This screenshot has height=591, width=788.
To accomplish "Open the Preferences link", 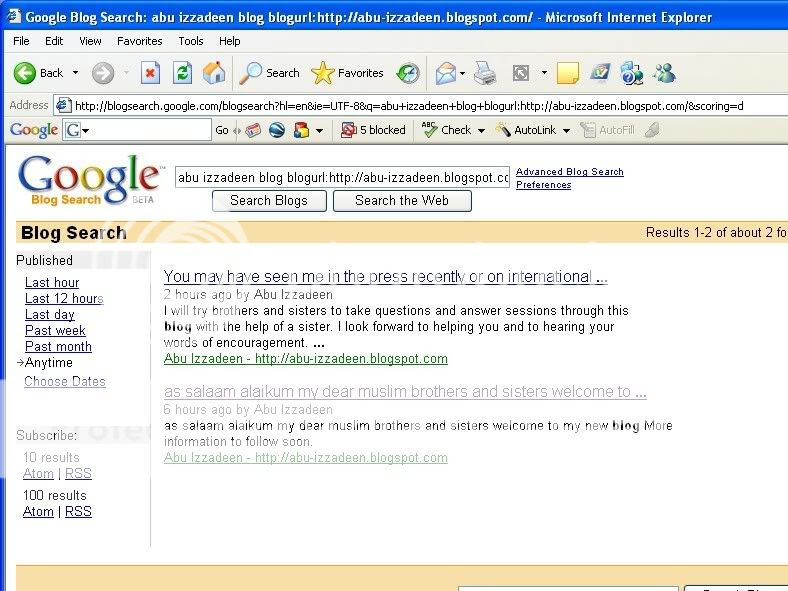I will coord(544,185).
